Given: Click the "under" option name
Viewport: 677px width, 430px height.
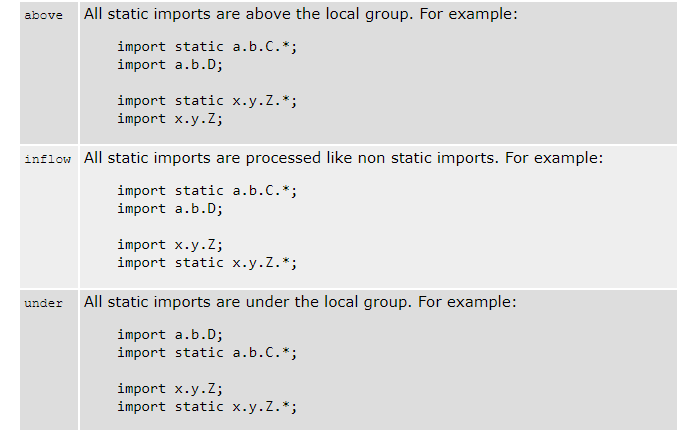Looking at the screenshot, I should 43,304.
